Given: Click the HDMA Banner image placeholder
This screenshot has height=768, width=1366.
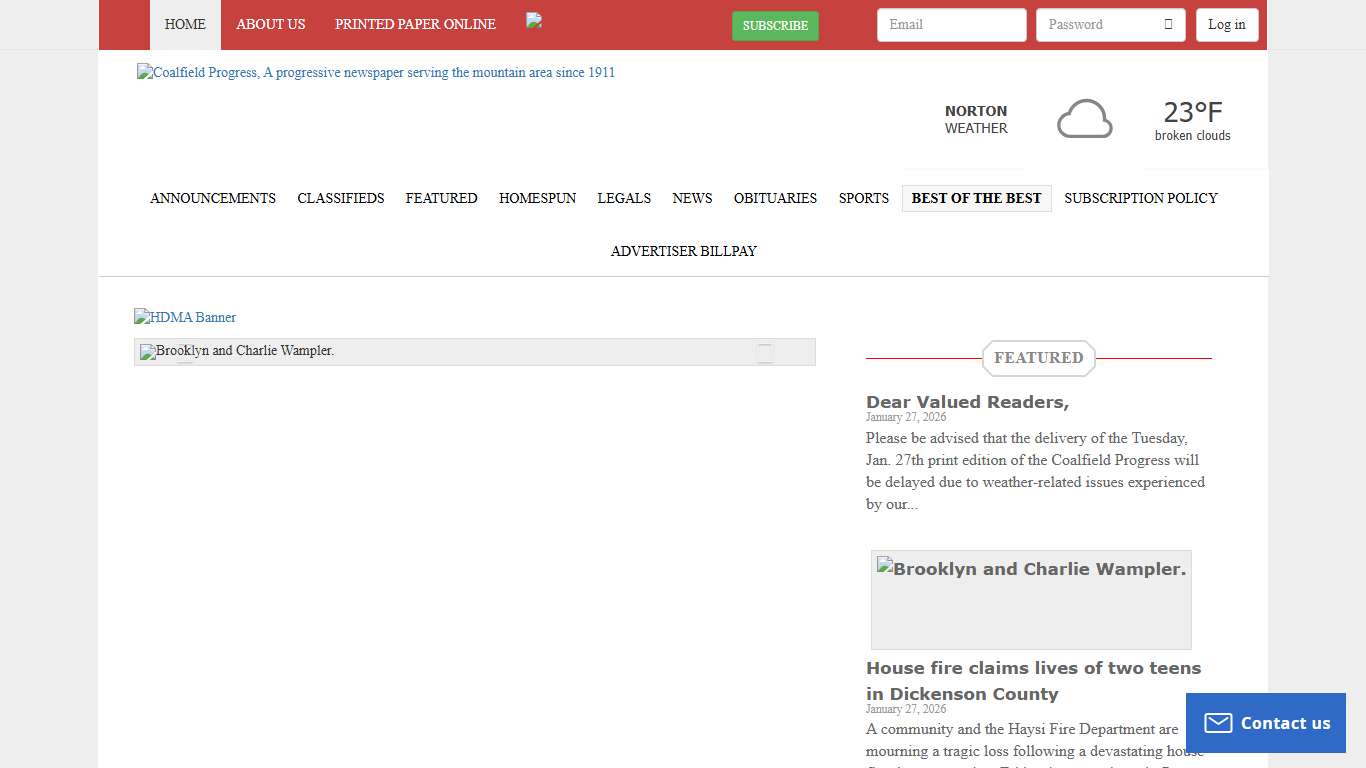Looking at the screenshot, I should (184, 317).
